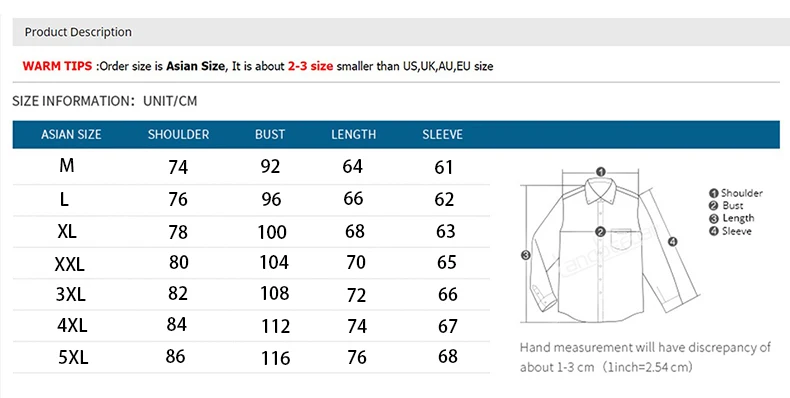Click the BUST column header

270,135
